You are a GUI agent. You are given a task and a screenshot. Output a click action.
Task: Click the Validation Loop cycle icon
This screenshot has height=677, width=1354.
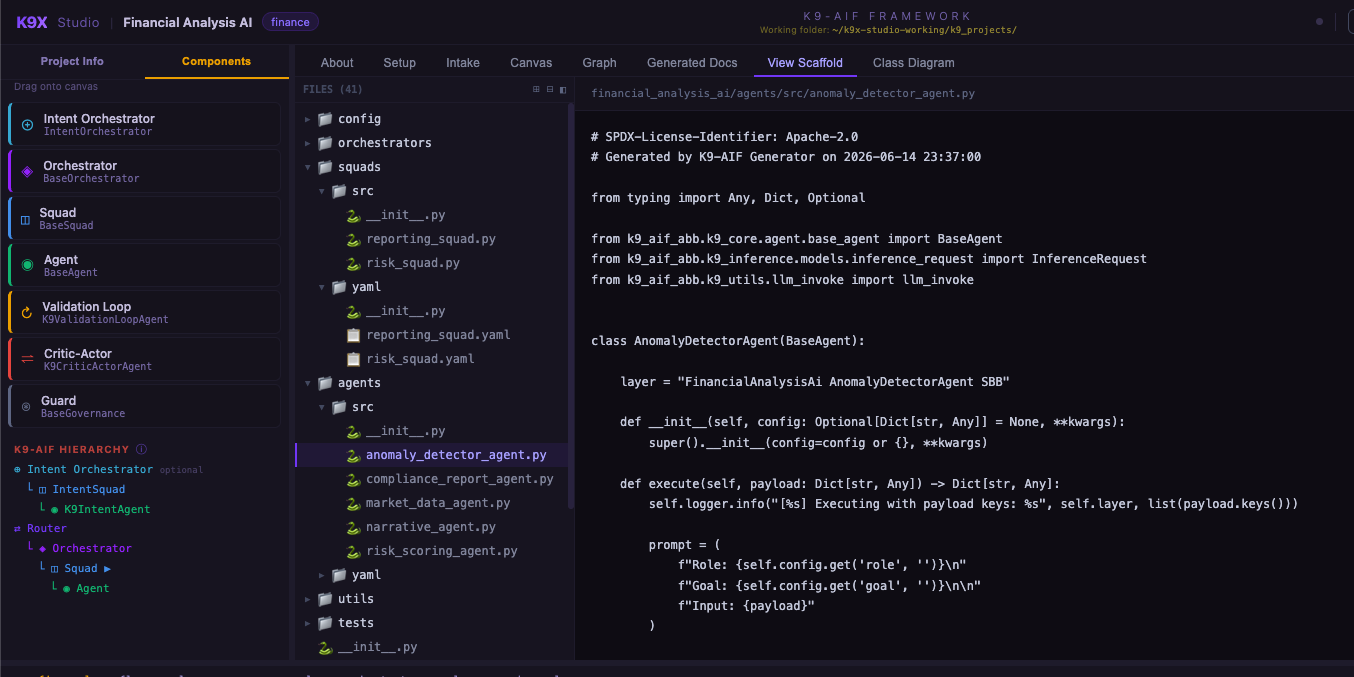27,313
